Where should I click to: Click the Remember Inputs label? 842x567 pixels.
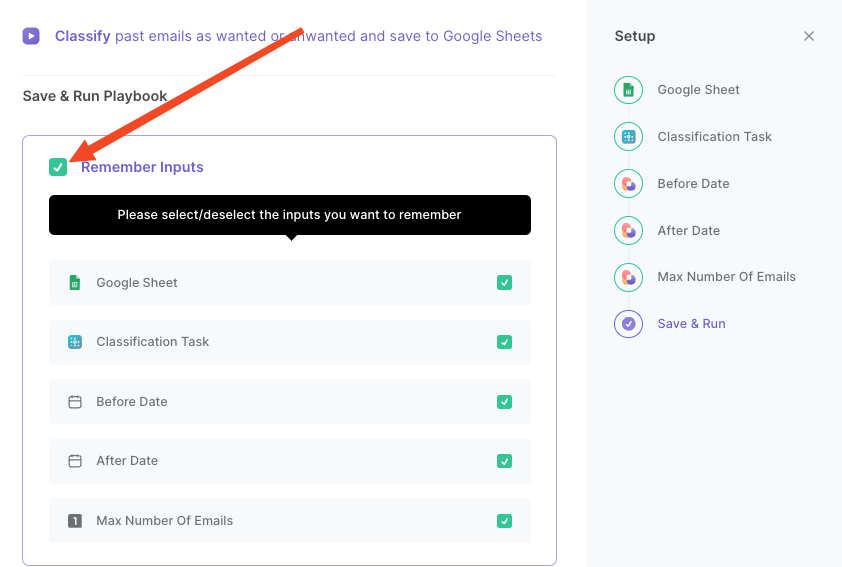142,167
